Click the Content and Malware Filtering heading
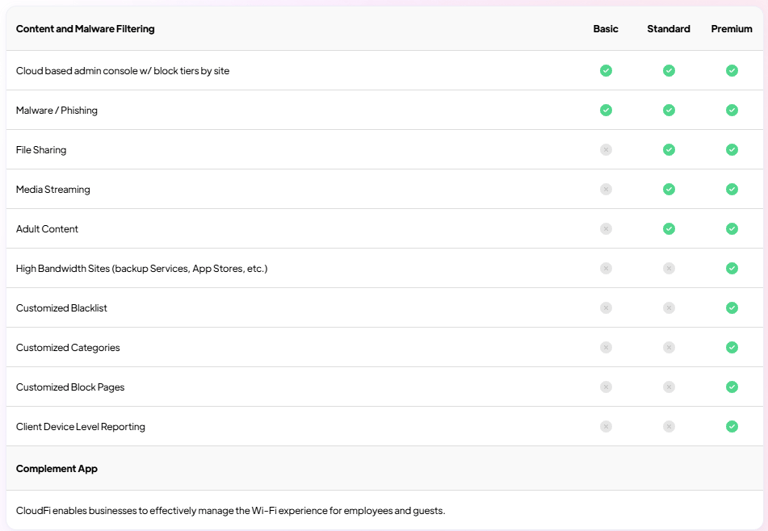Screen dimensions: 768x531 click(x=85, y=29)
